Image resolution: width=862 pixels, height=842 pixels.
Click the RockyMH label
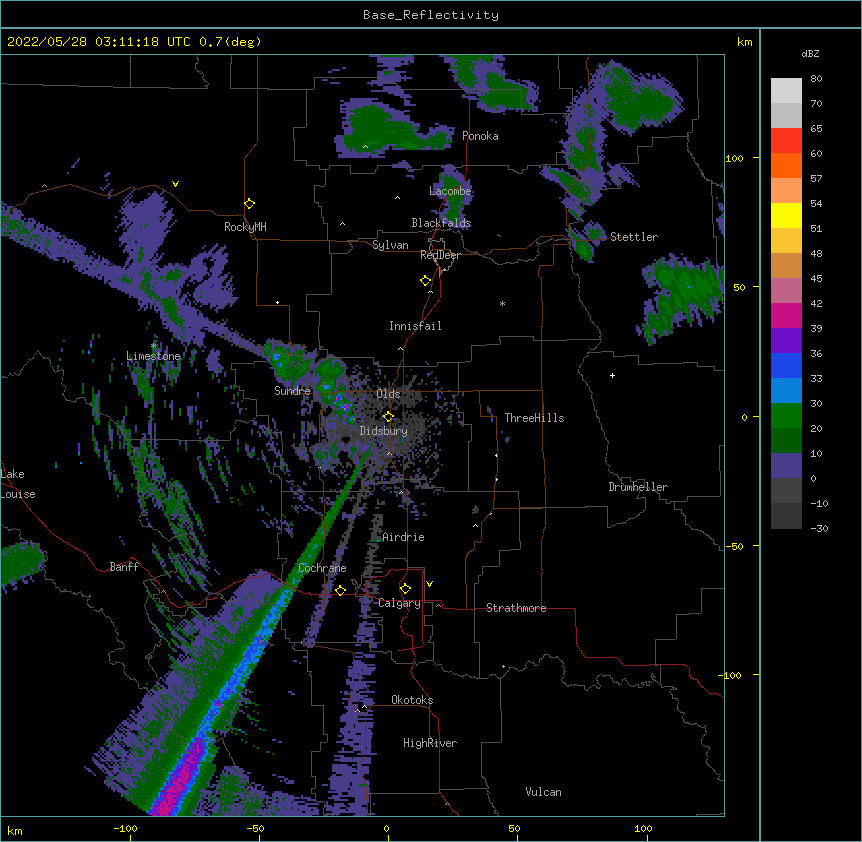coord(245,227)
